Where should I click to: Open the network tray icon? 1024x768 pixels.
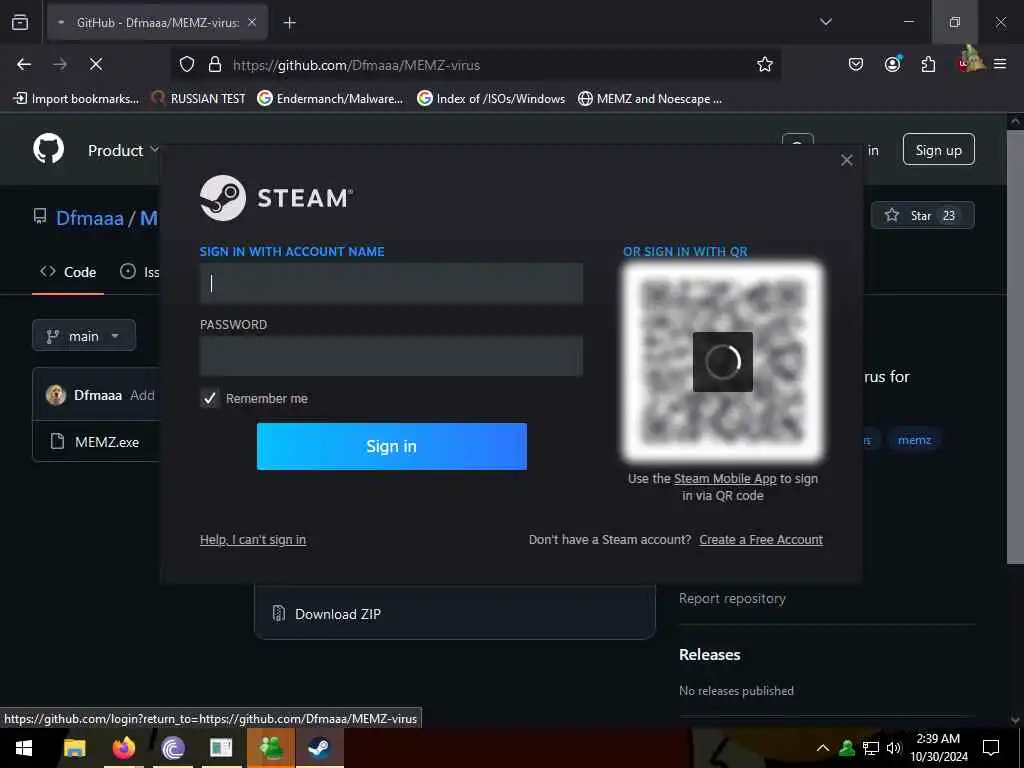871,748
